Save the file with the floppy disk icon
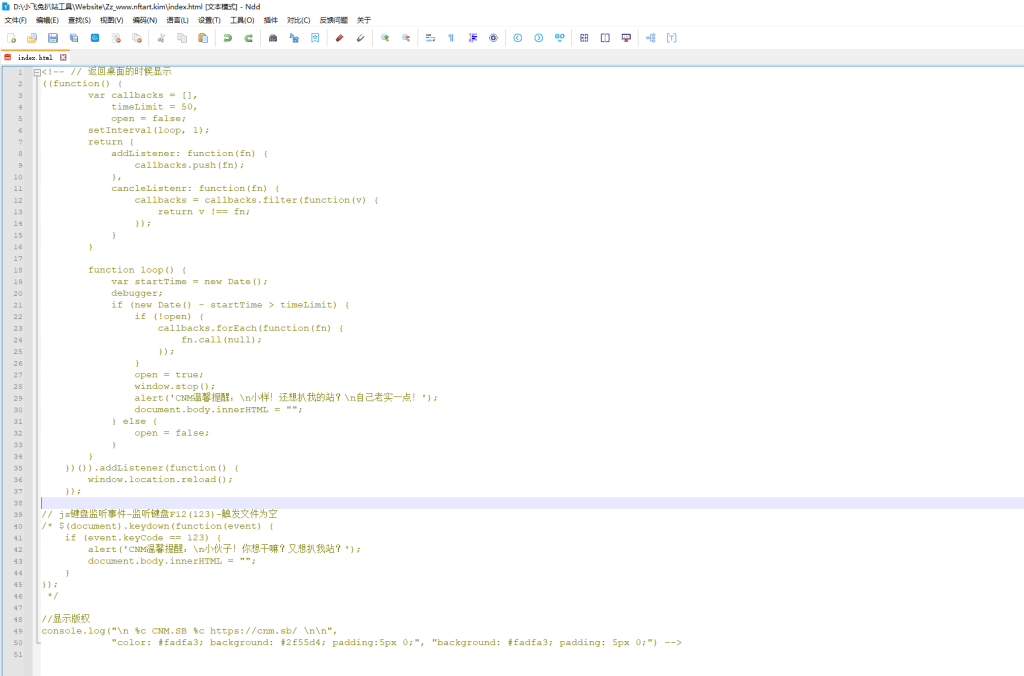Screen dimensions: 1024x676 53,38
